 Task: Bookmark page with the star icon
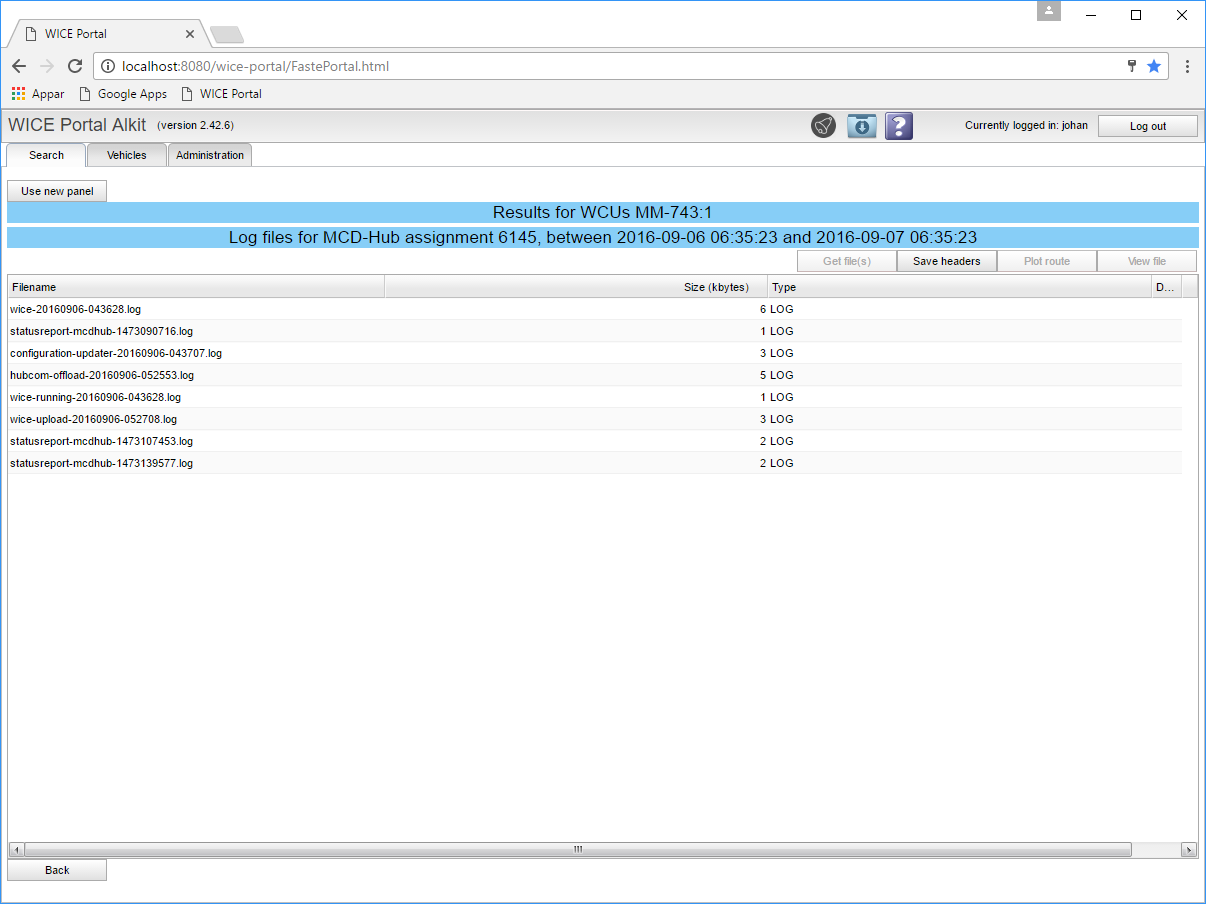pyautogui.click(x=1153, y=66)
